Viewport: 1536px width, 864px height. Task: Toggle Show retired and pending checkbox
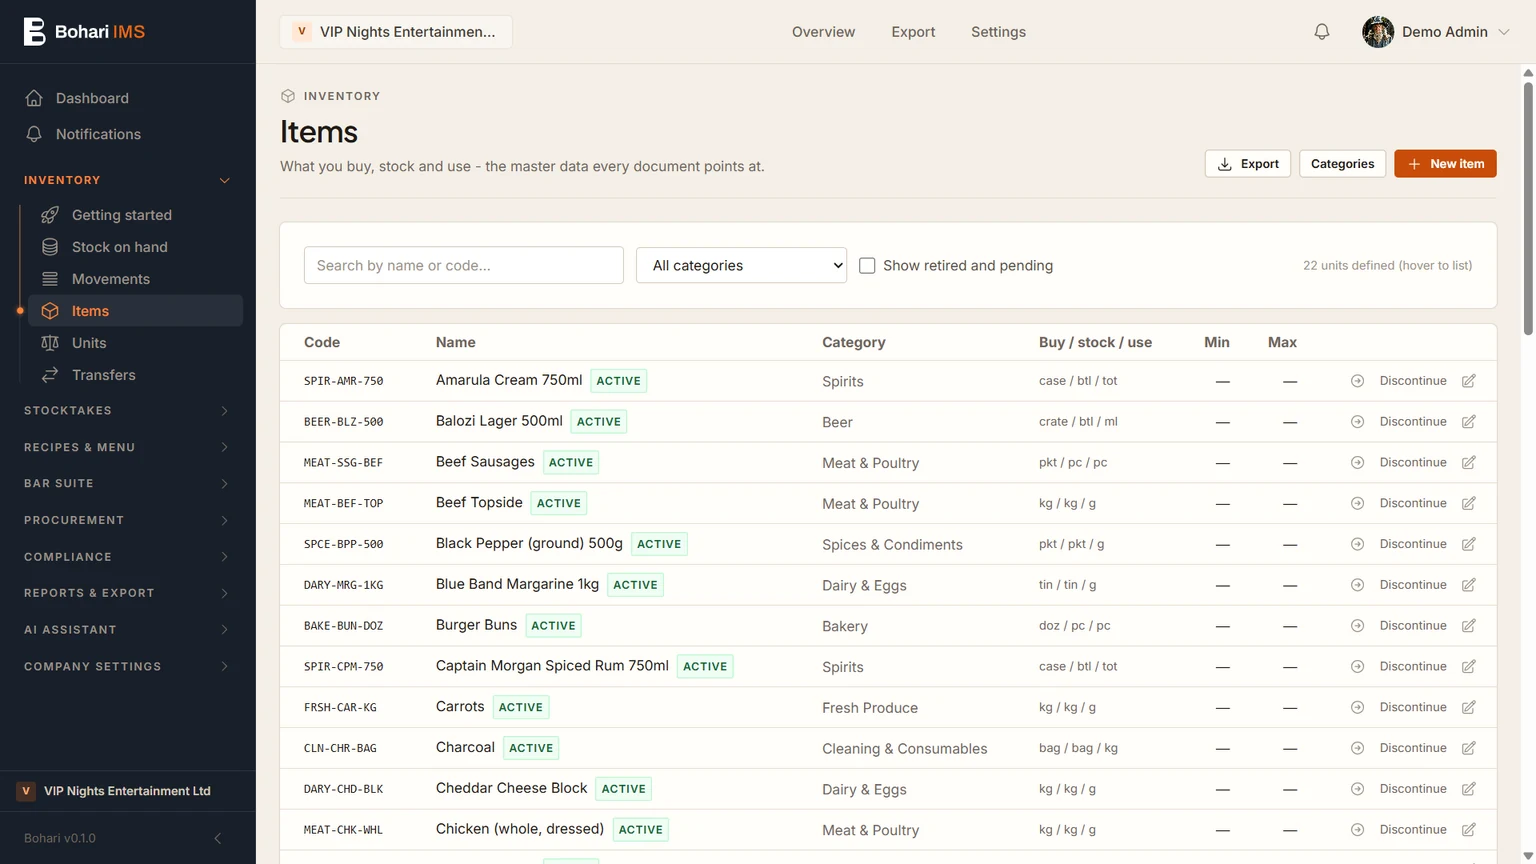pos(867,266)
